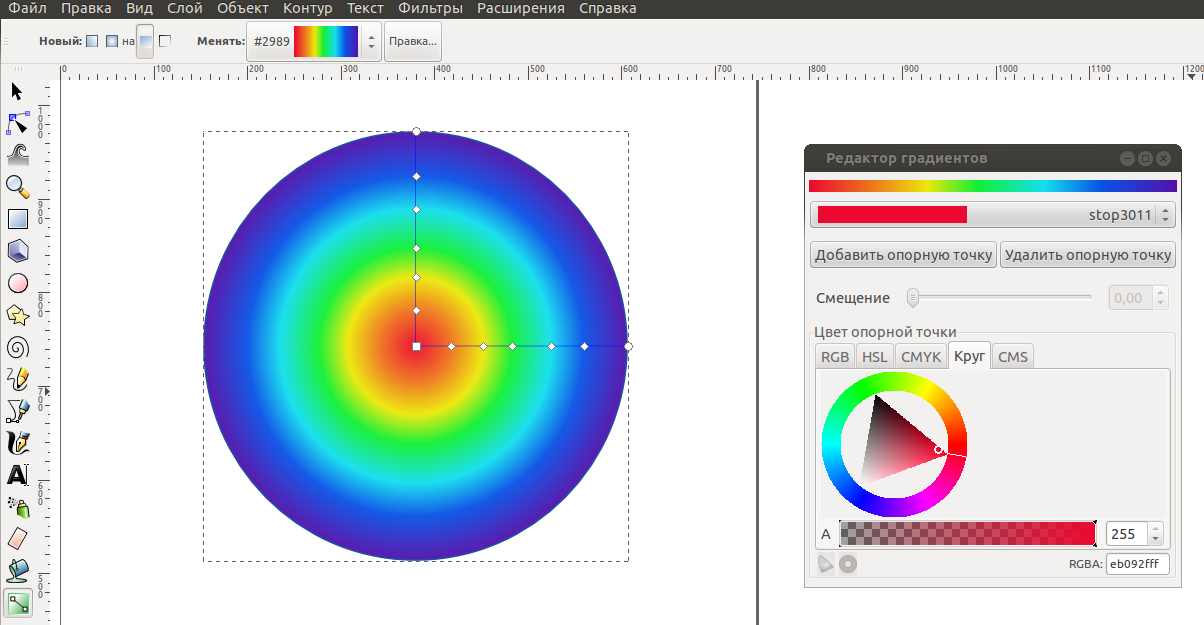
Task: Click the alpha transparency slider bar
Action: pyautogui.click(x=968, y=534)
